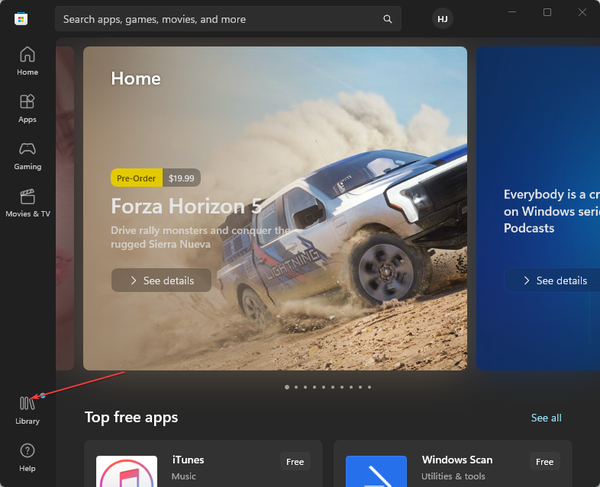Viewport: 600px width, 487px height.
Task: See details for Windows Podcasts banner
Action: pos(553,280)
